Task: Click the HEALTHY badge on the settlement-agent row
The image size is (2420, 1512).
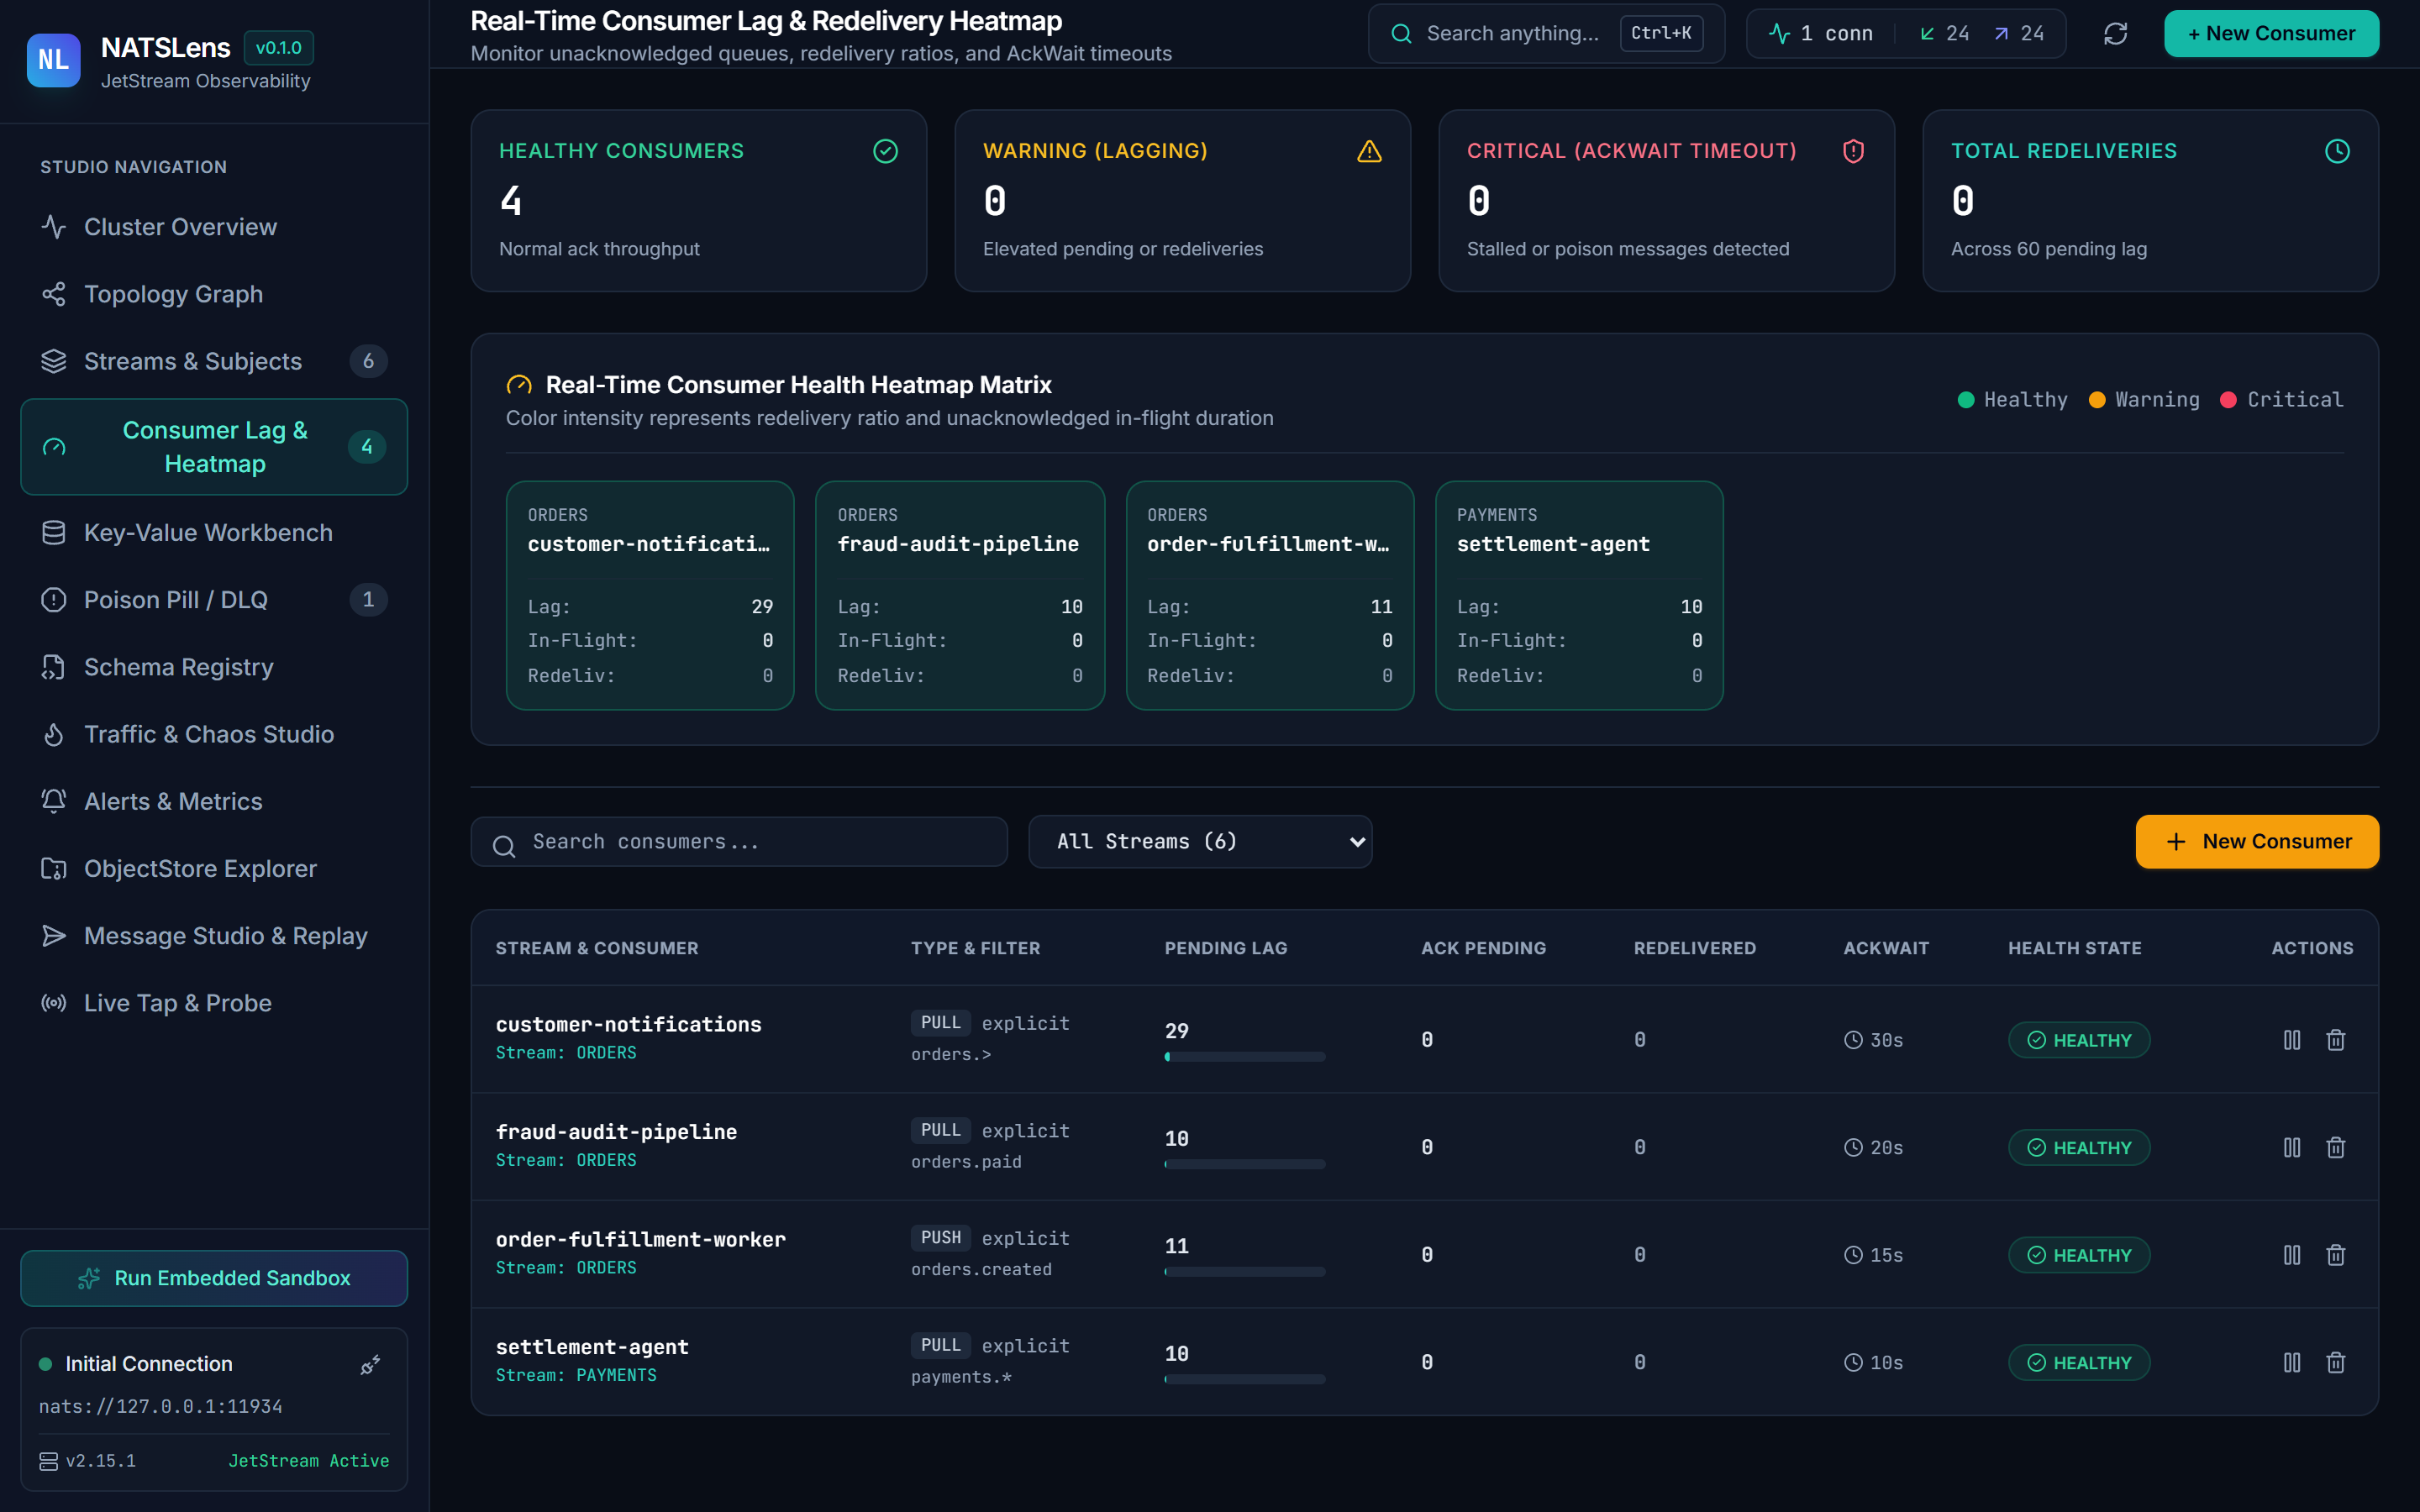Action: click(2079, 1363)
